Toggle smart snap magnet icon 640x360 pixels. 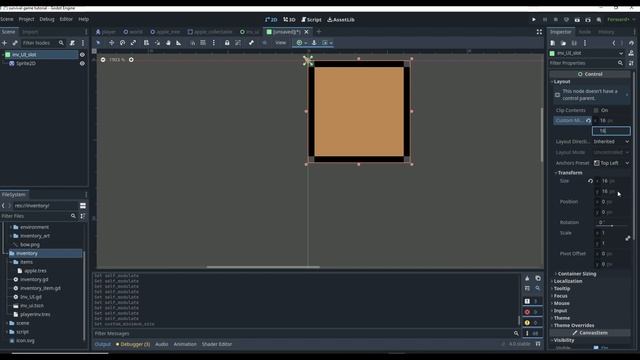click(x=192, y=43)
